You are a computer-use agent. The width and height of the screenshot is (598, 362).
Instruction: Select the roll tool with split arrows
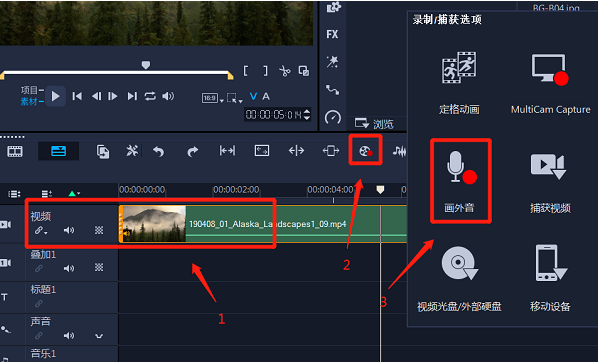coord(296,151)
